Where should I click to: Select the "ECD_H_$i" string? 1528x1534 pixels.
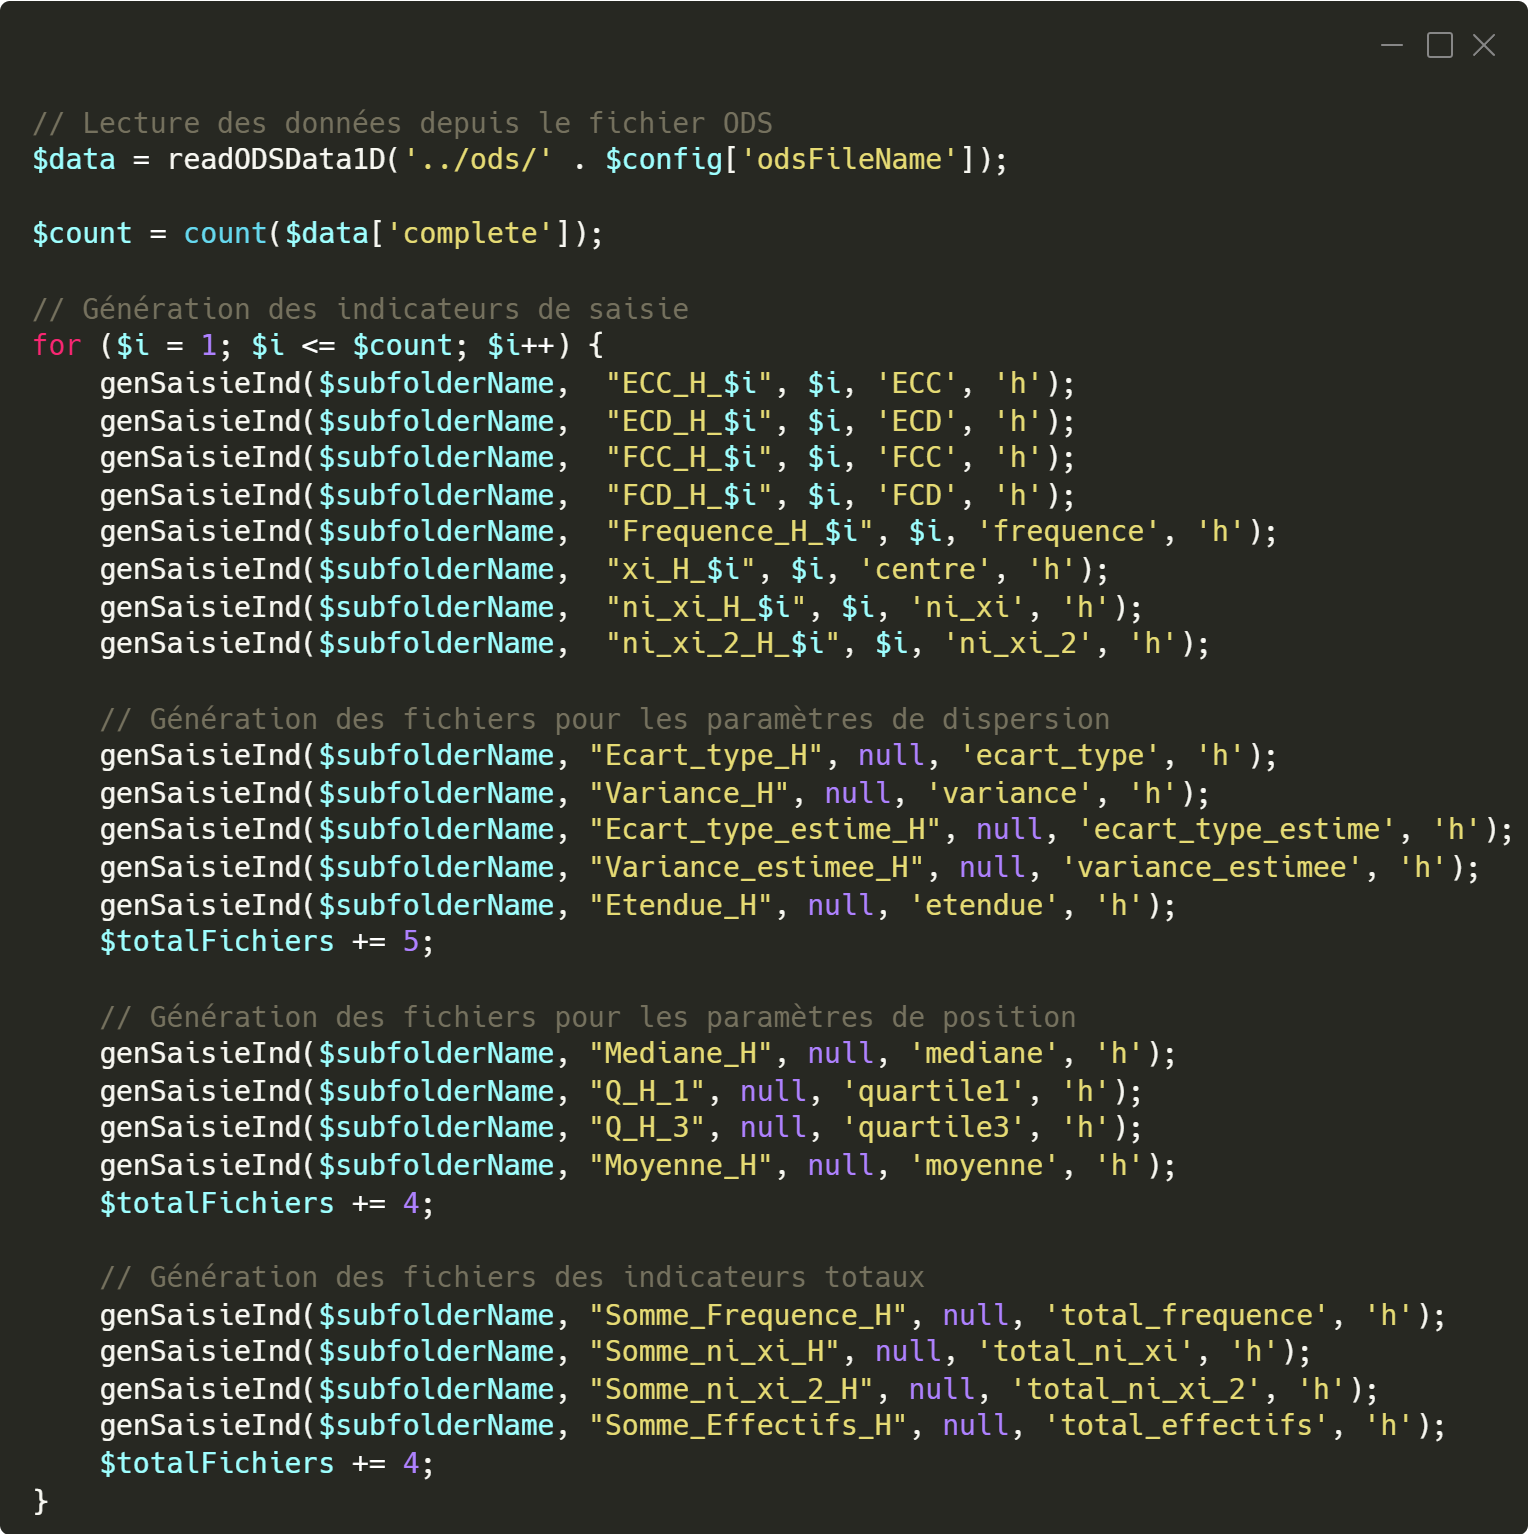click(689, 422)
